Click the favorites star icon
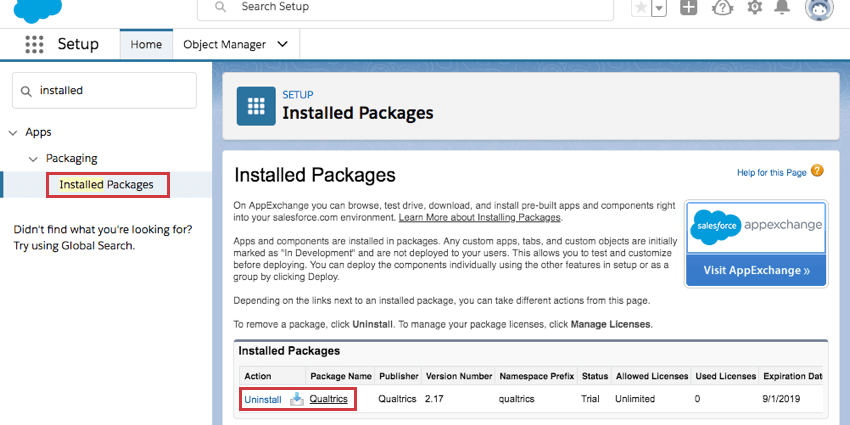850x425 pixels. pyautogui.click(x=641, y=8)
